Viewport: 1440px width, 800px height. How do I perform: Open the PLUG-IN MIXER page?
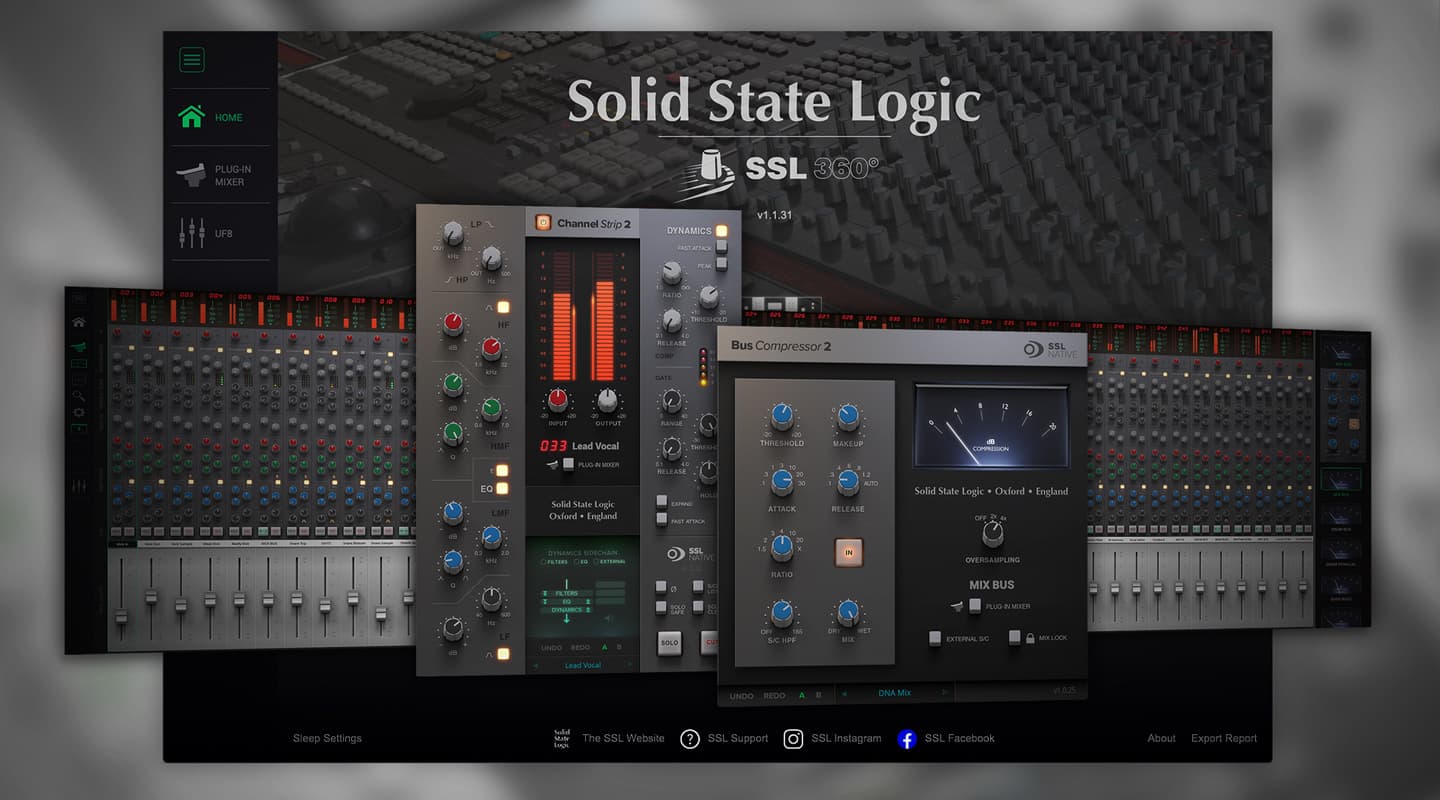coord(214,175)
